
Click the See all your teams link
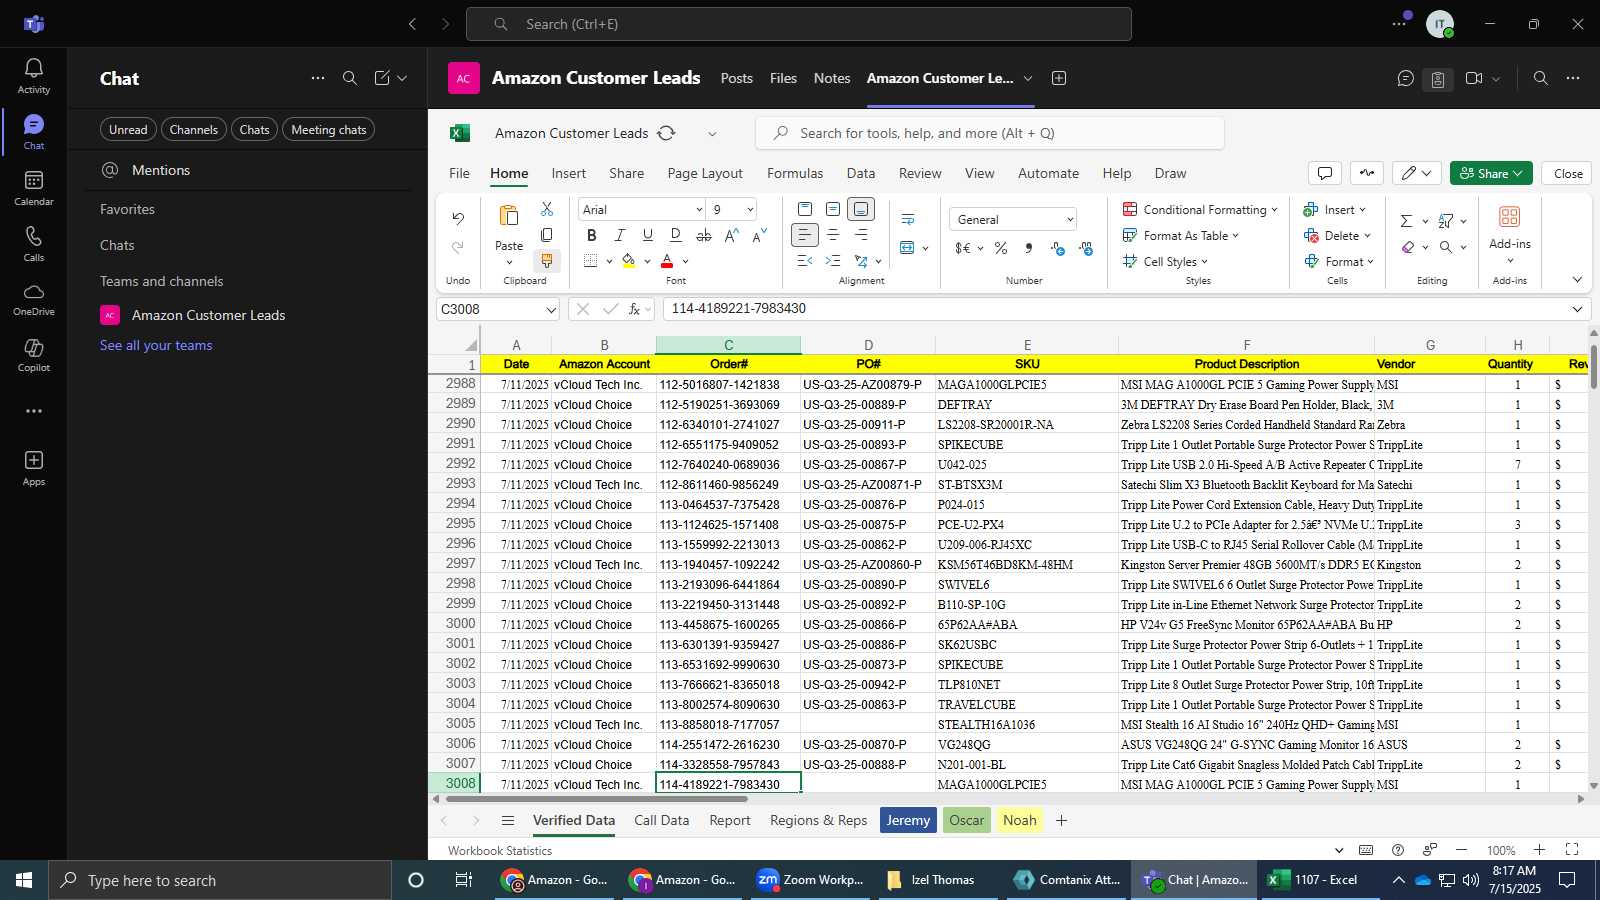(156, 345)
